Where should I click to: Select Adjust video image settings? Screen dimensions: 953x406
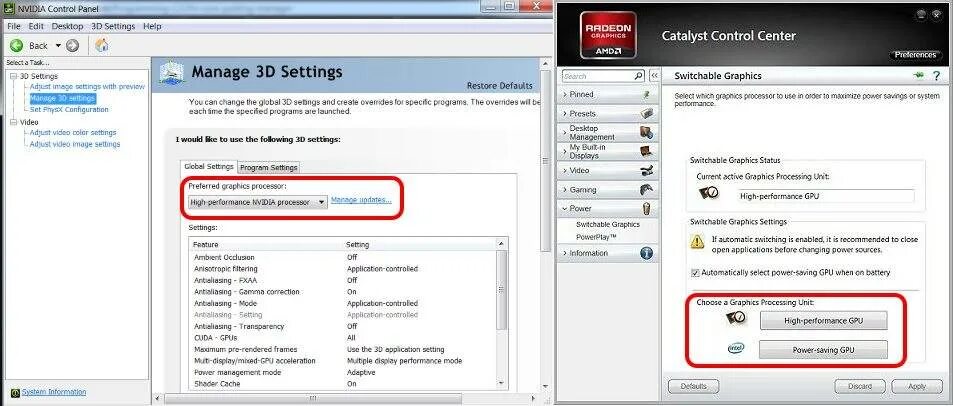[75, 144]
